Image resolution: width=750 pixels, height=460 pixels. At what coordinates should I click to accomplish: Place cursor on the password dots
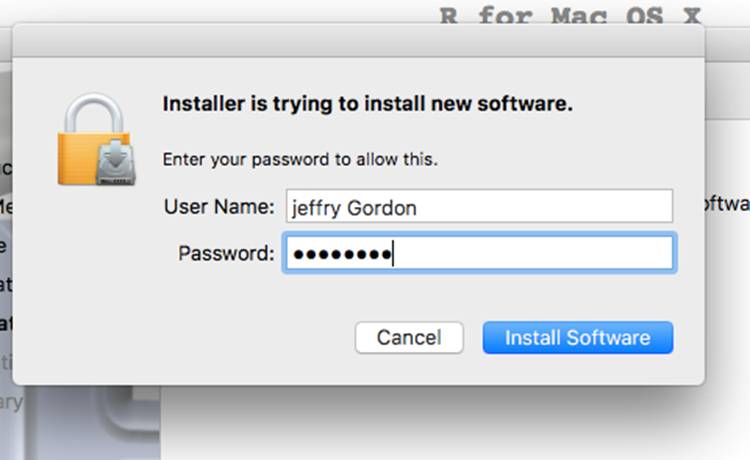coord(340,254)
